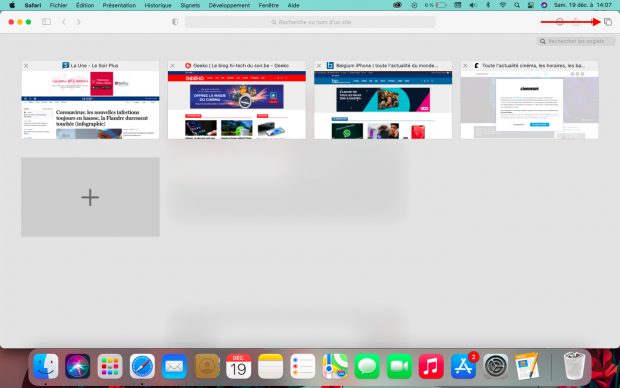Launch Music from the Dock
This screenshot has width=620, height=388.
[431, 366]
